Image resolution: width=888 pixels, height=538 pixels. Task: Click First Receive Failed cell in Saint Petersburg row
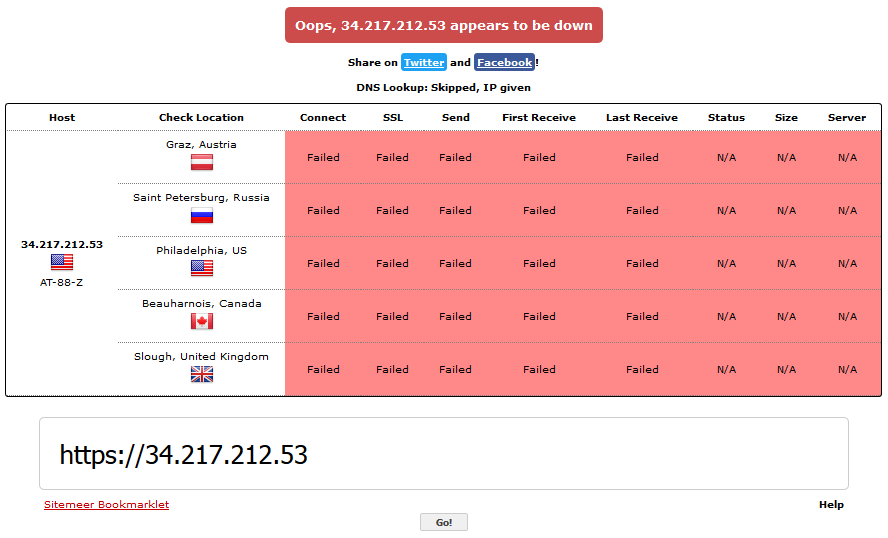tap(539, 211)
